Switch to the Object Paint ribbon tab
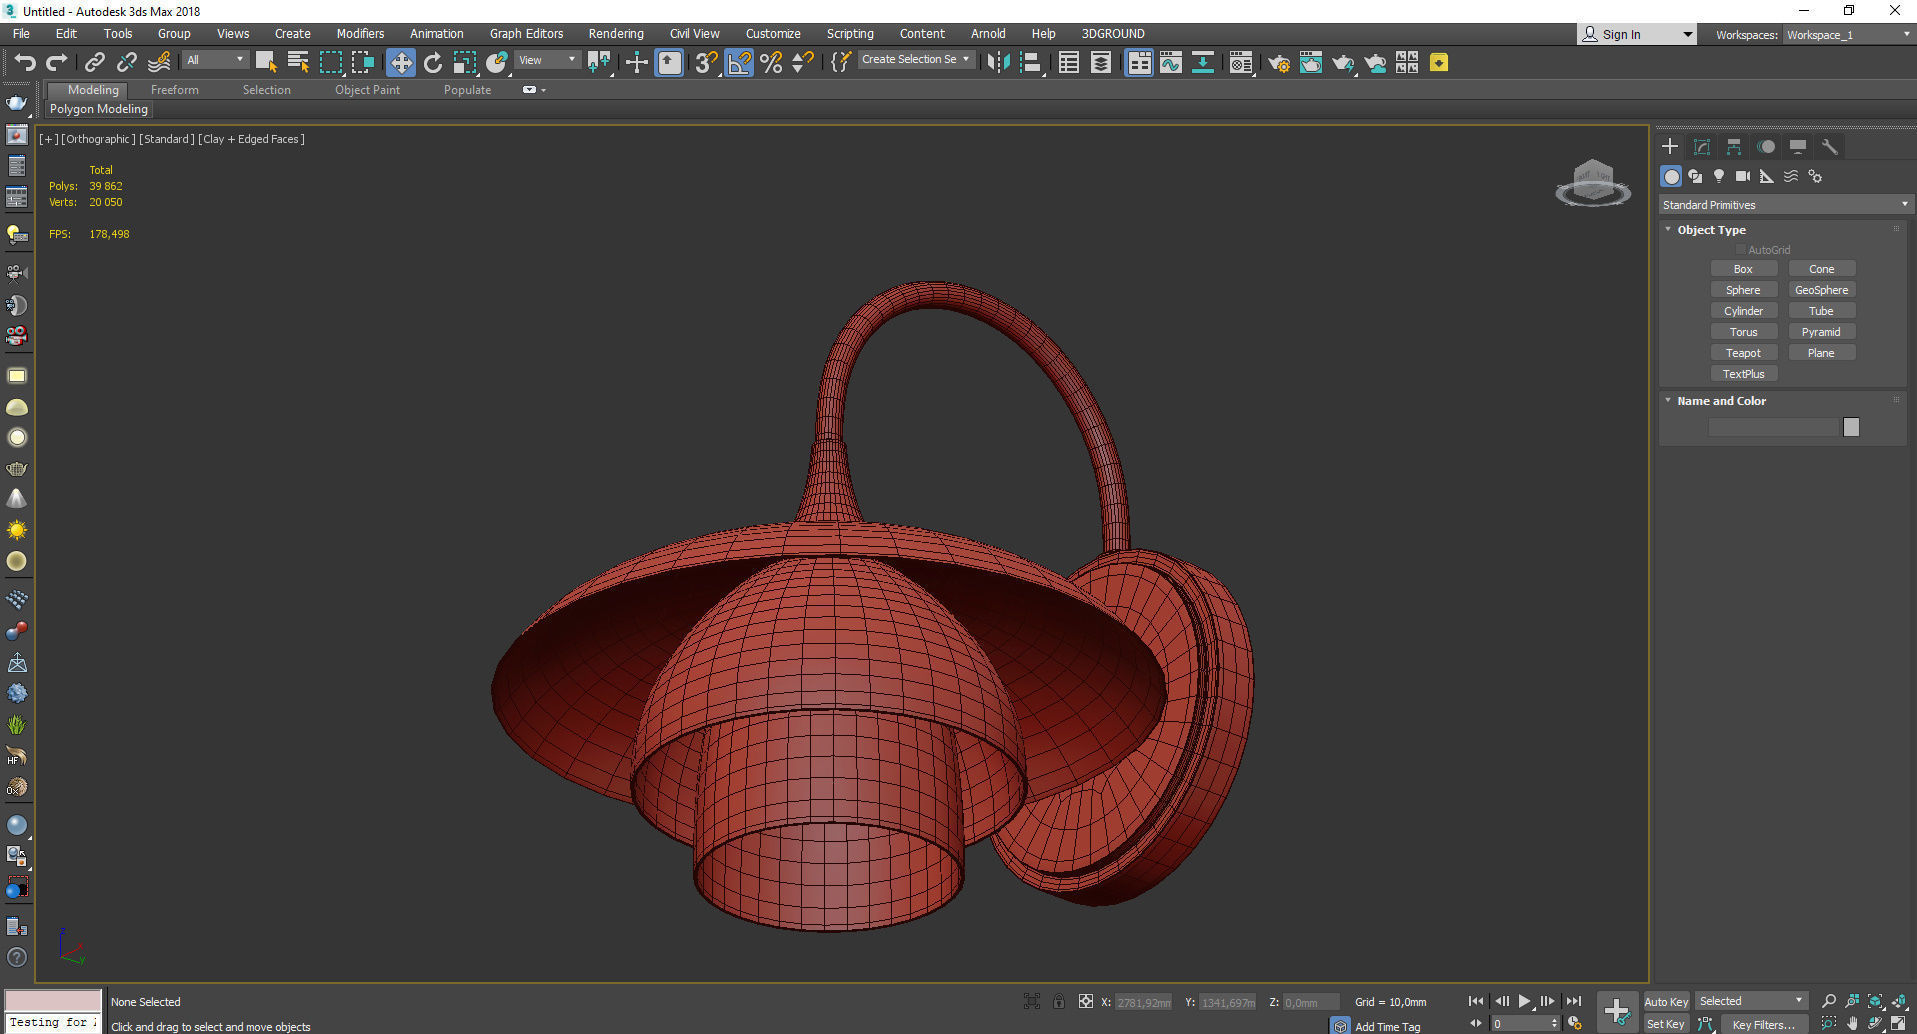 tap(367, 90)
